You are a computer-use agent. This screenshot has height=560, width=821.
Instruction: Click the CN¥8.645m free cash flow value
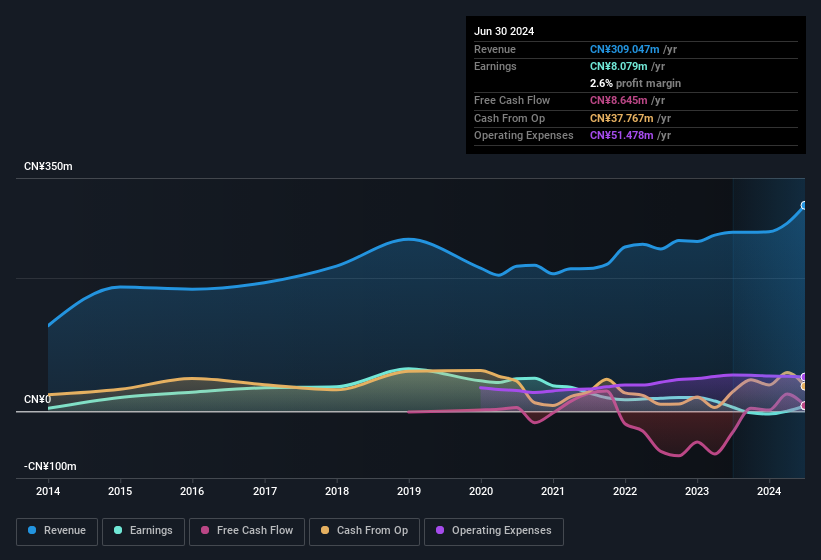click(x=618, y=100)
